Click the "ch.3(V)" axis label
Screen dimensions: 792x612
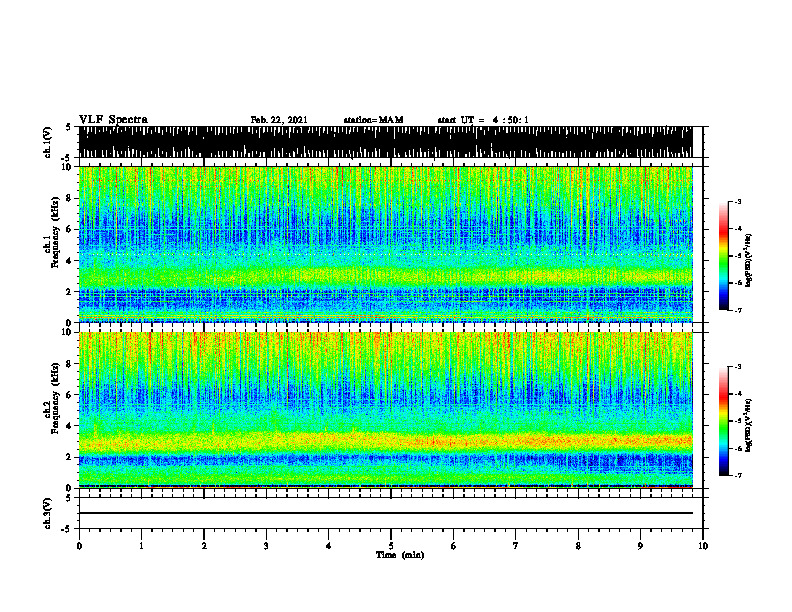[x=48, y=513]
